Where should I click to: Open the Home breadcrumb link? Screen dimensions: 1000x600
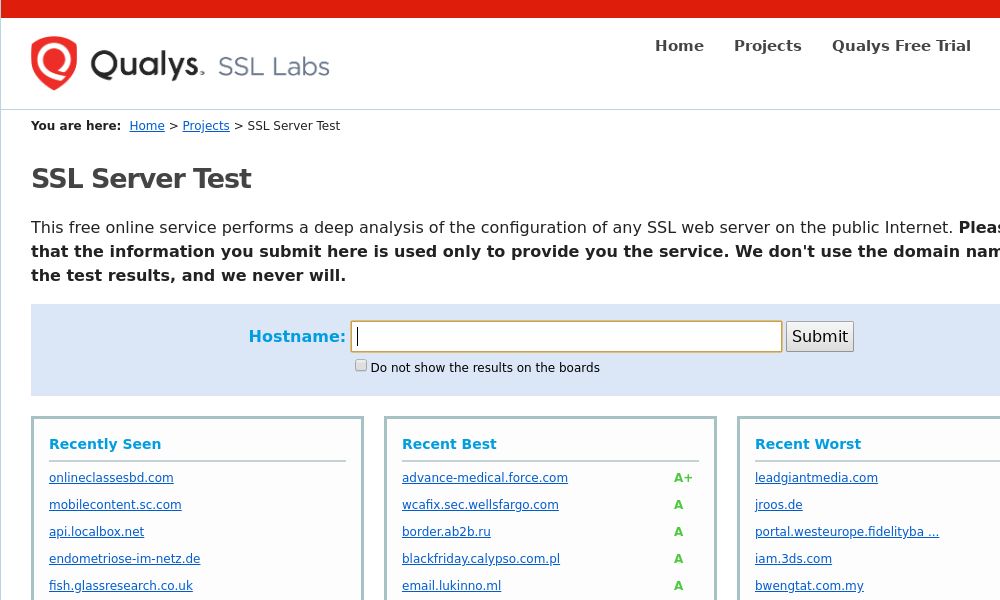click(147, 126)
